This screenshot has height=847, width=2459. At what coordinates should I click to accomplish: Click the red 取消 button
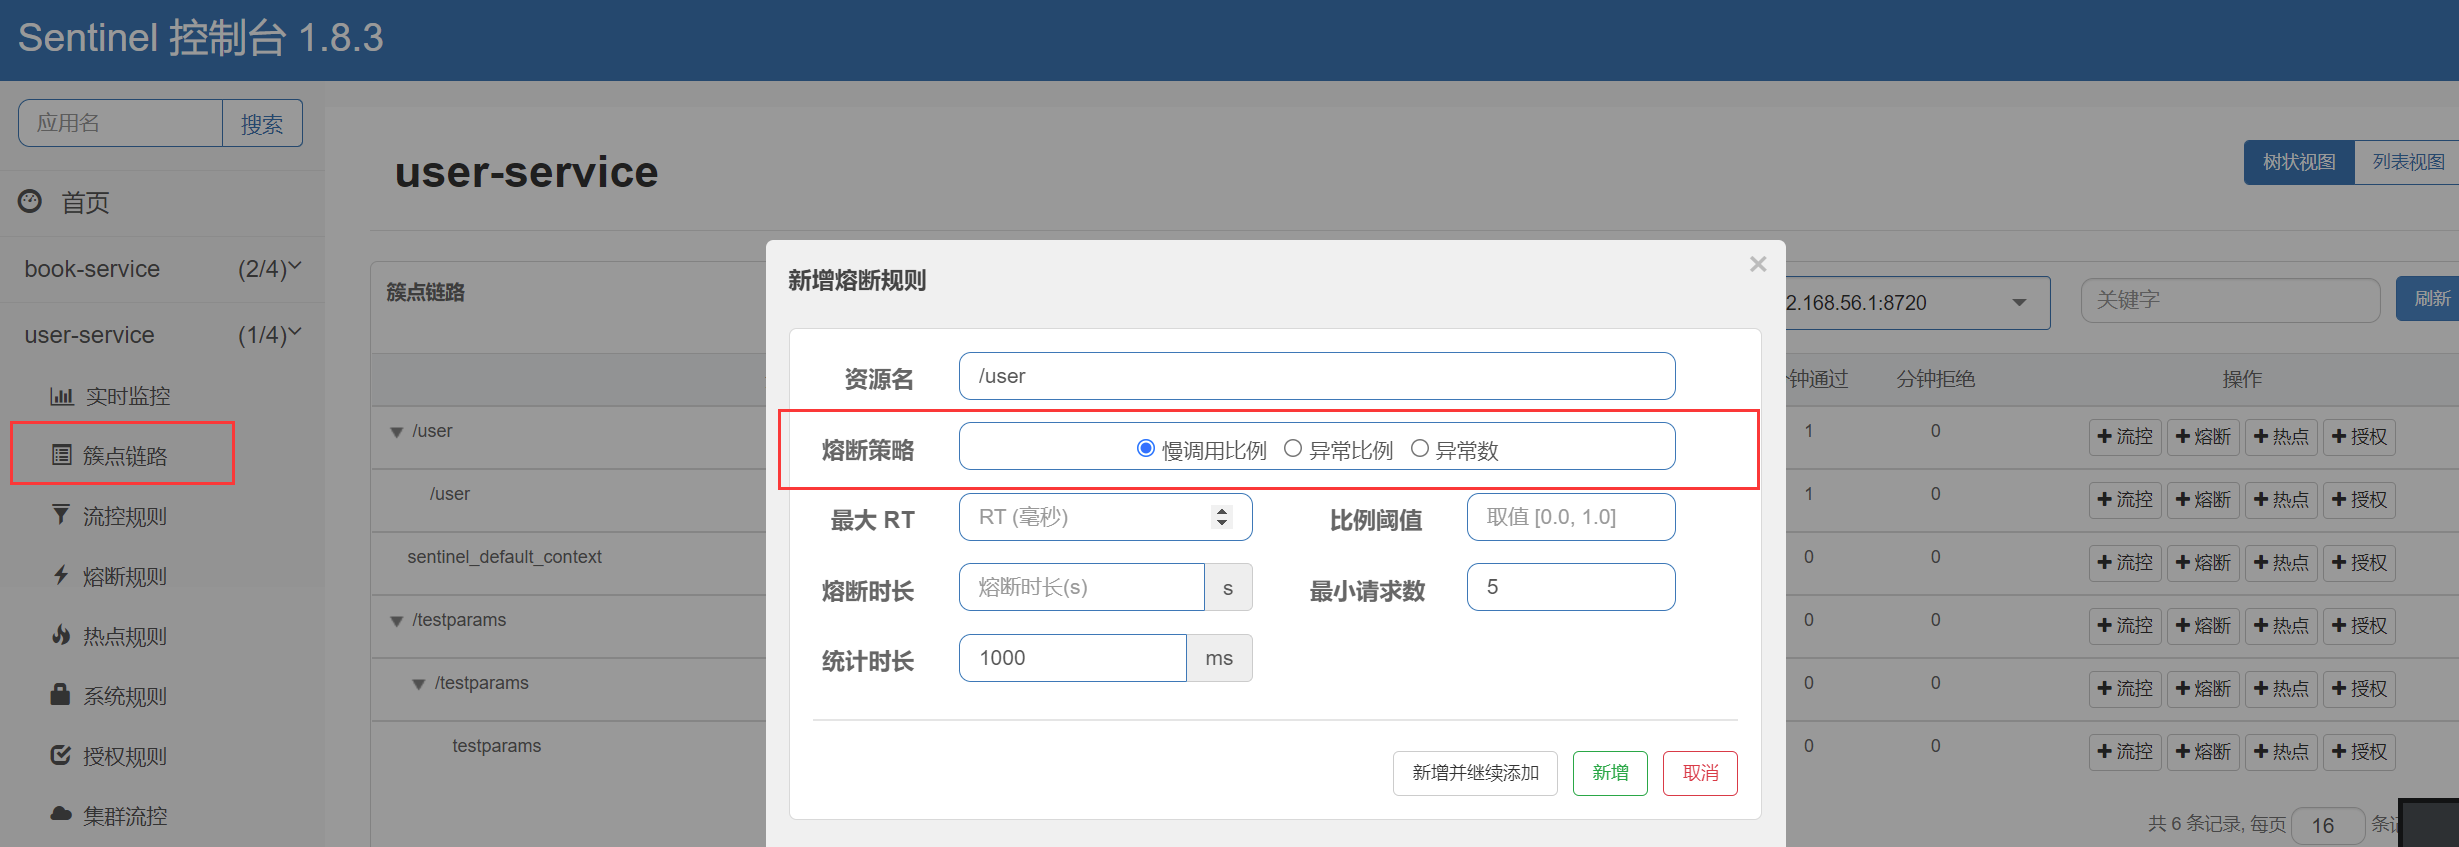tap(1700, 773)
